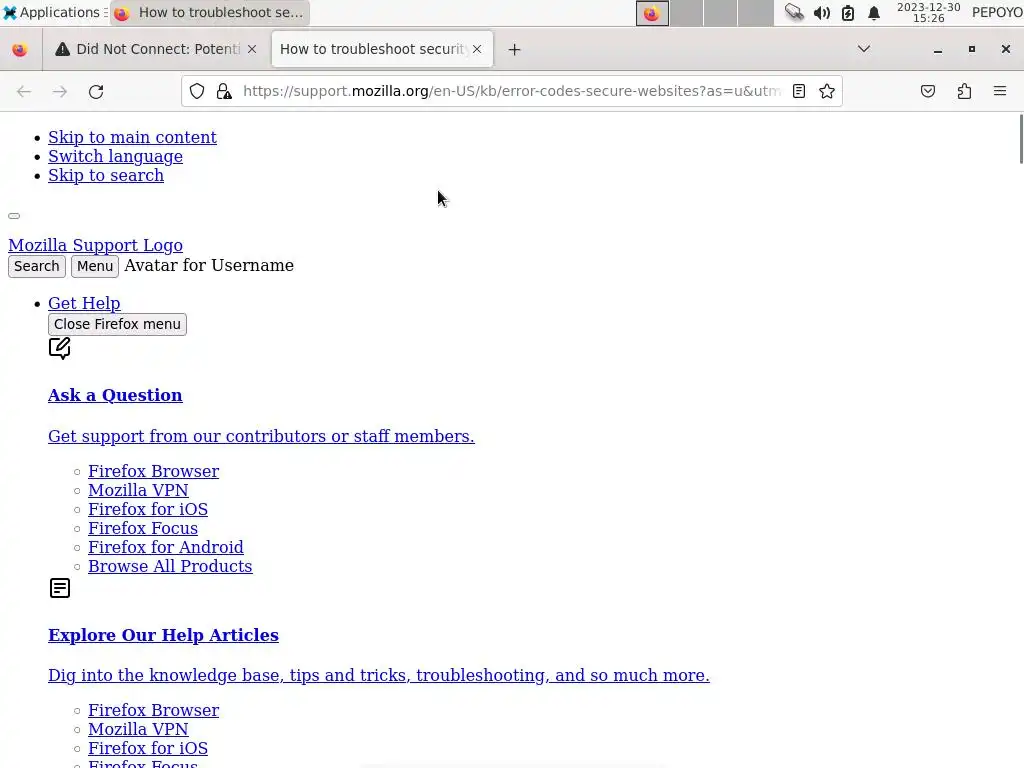
Task: Click the URL address bar field
Action: [511, 91]
